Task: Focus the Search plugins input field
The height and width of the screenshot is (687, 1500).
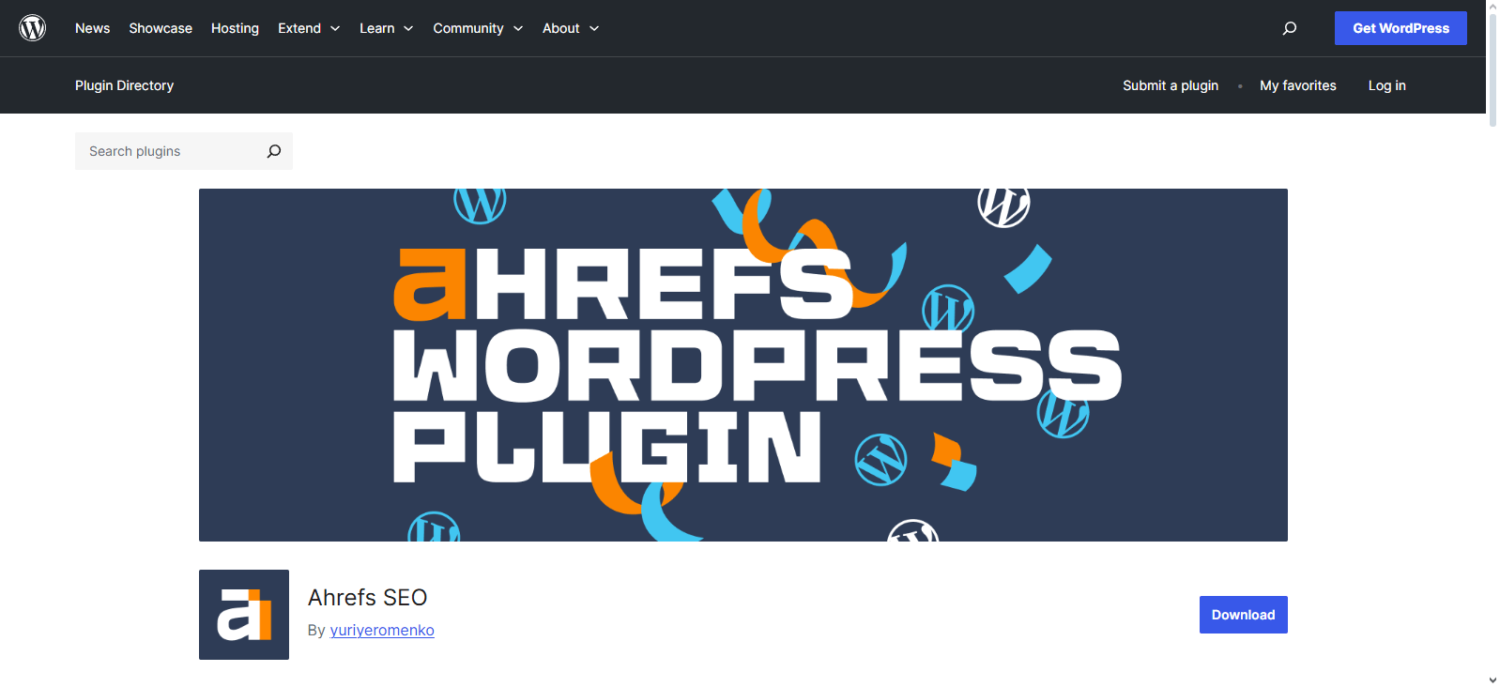Action: pos(165,152)
